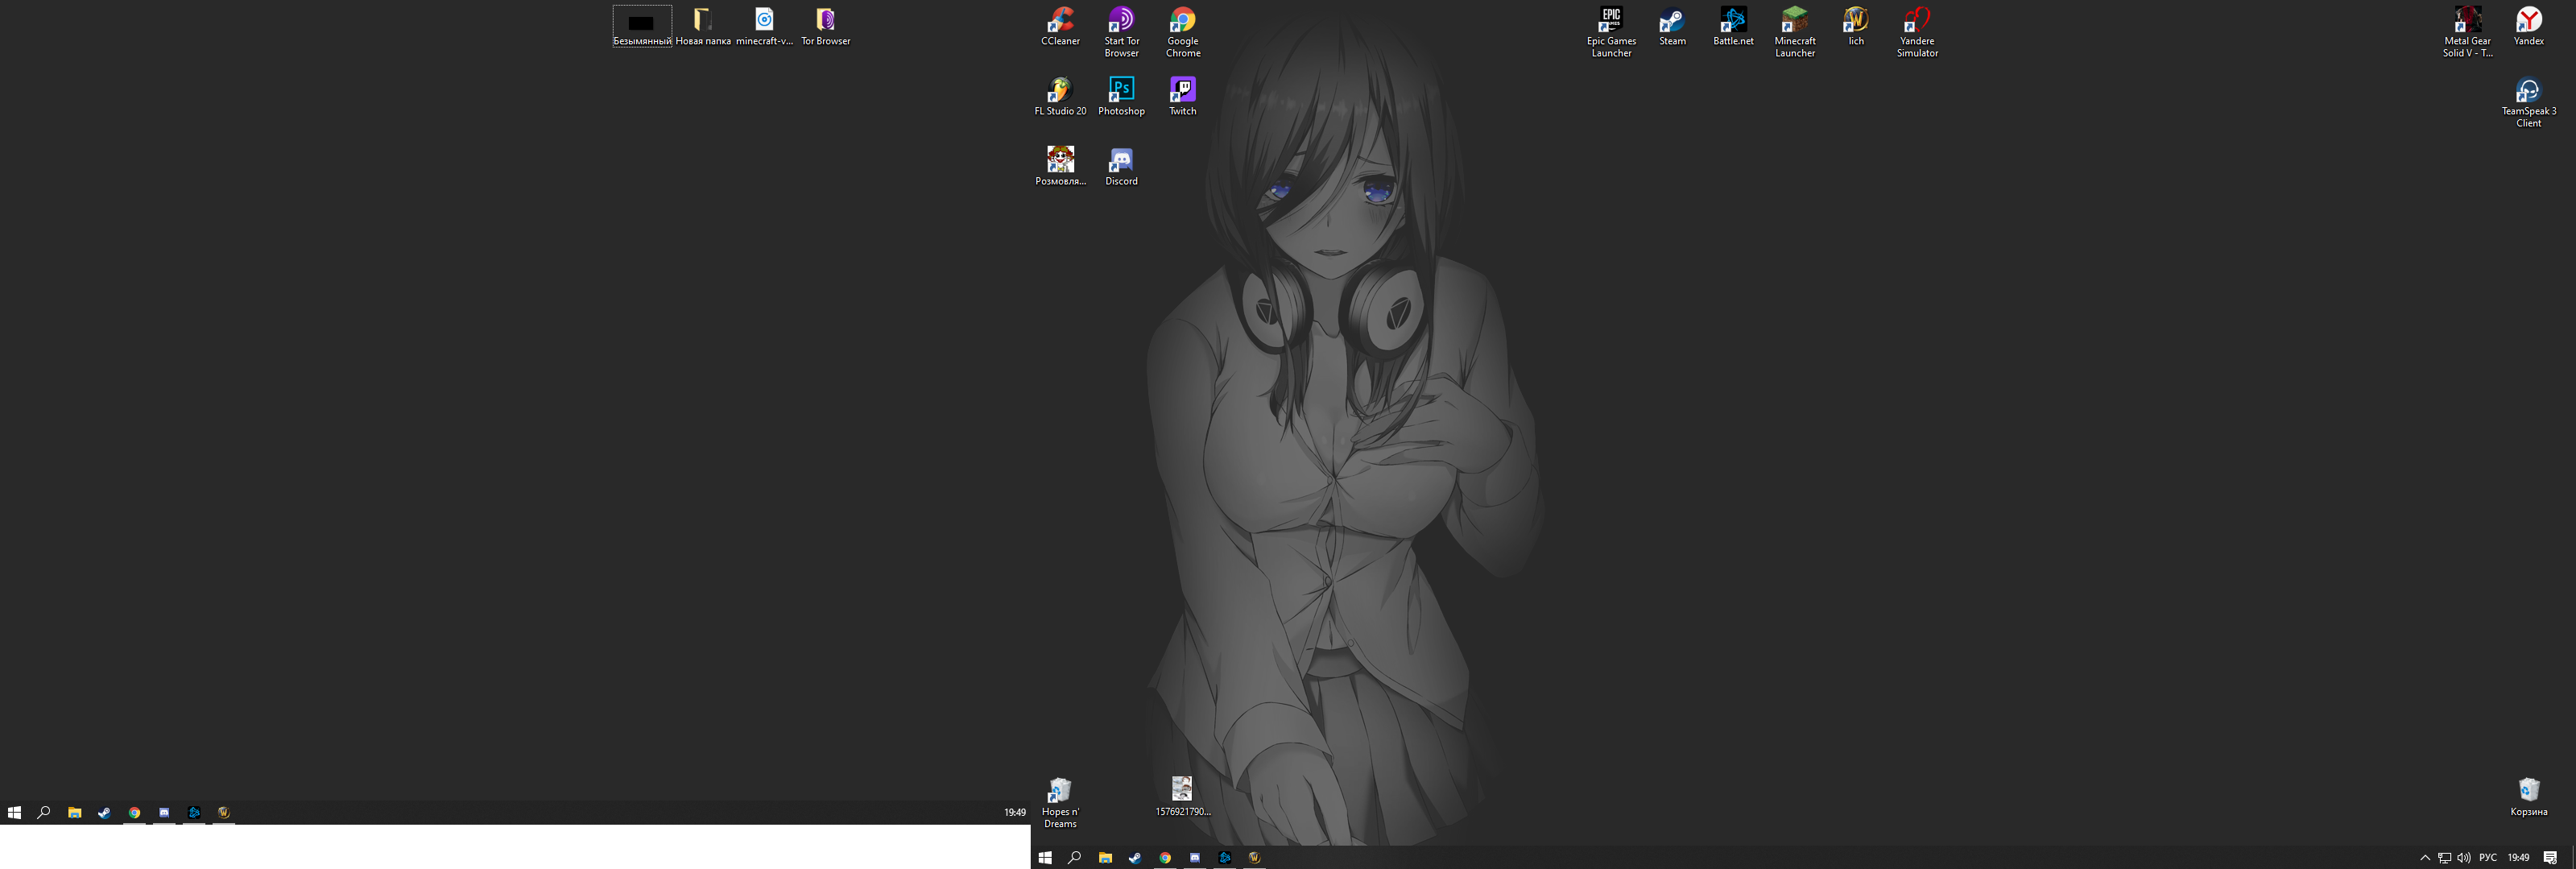Select the minecraft-v... file icon
Viewport: 2576px width, 869px height.
tap(764, 27)
